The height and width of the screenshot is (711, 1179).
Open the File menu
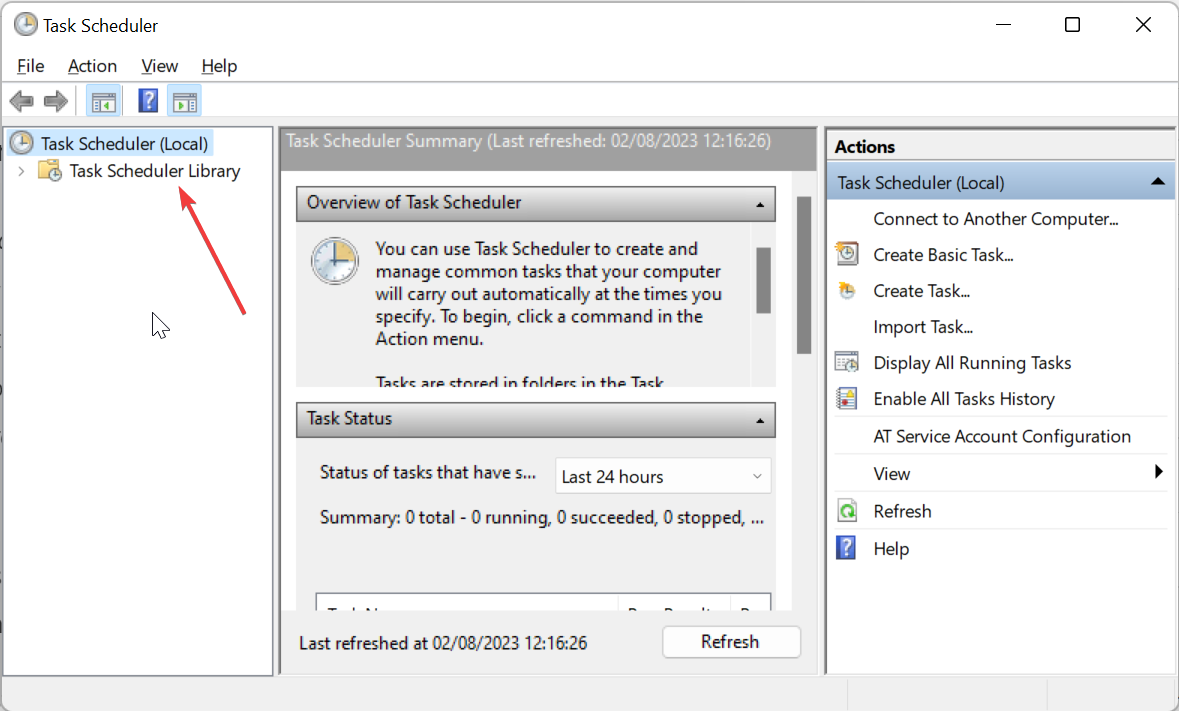tap(30, 66)
